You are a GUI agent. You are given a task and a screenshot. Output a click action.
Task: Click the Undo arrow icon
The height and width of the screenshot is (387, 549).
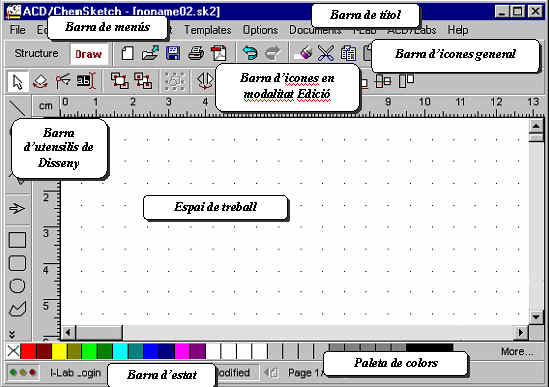250,53
